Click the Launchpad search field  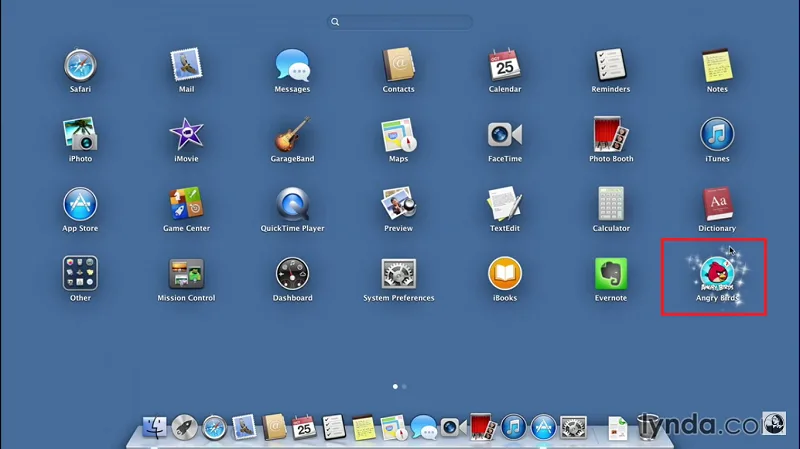pos(399,22)
